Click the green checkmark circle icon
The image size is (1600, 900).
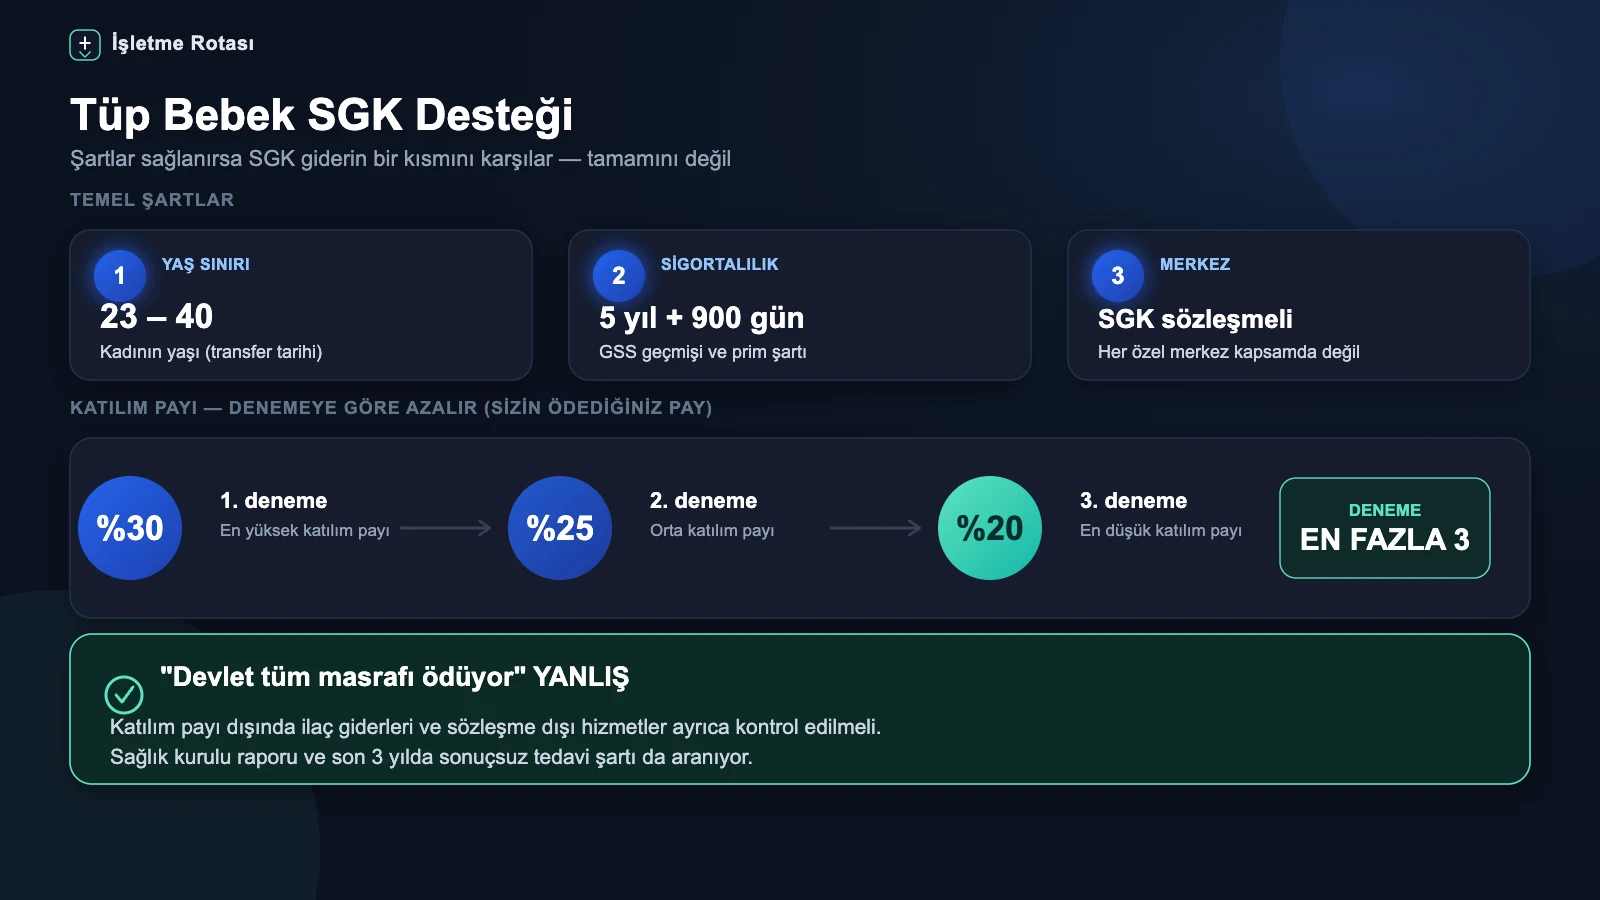[x=124, y=694]
